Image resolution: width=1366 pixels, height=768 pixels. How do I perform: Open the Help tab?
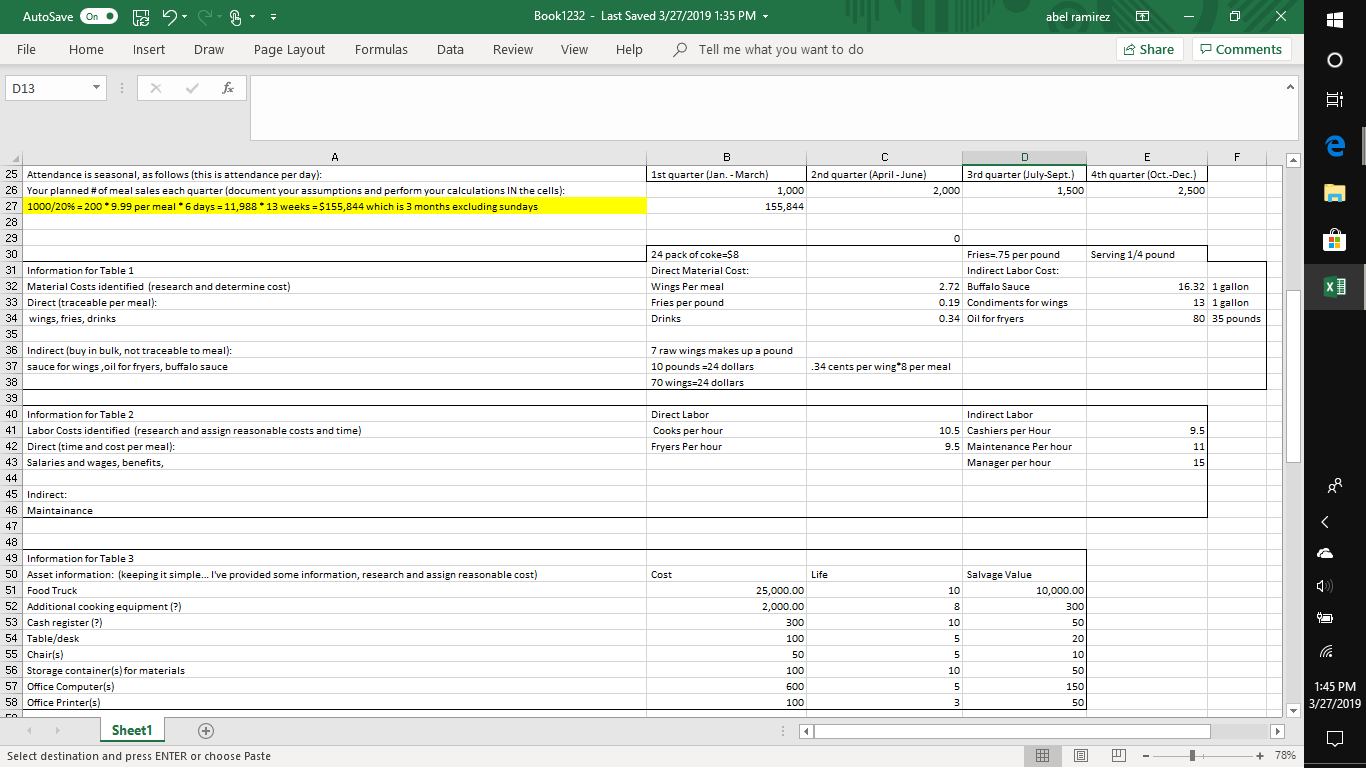(x=629, y=49)
